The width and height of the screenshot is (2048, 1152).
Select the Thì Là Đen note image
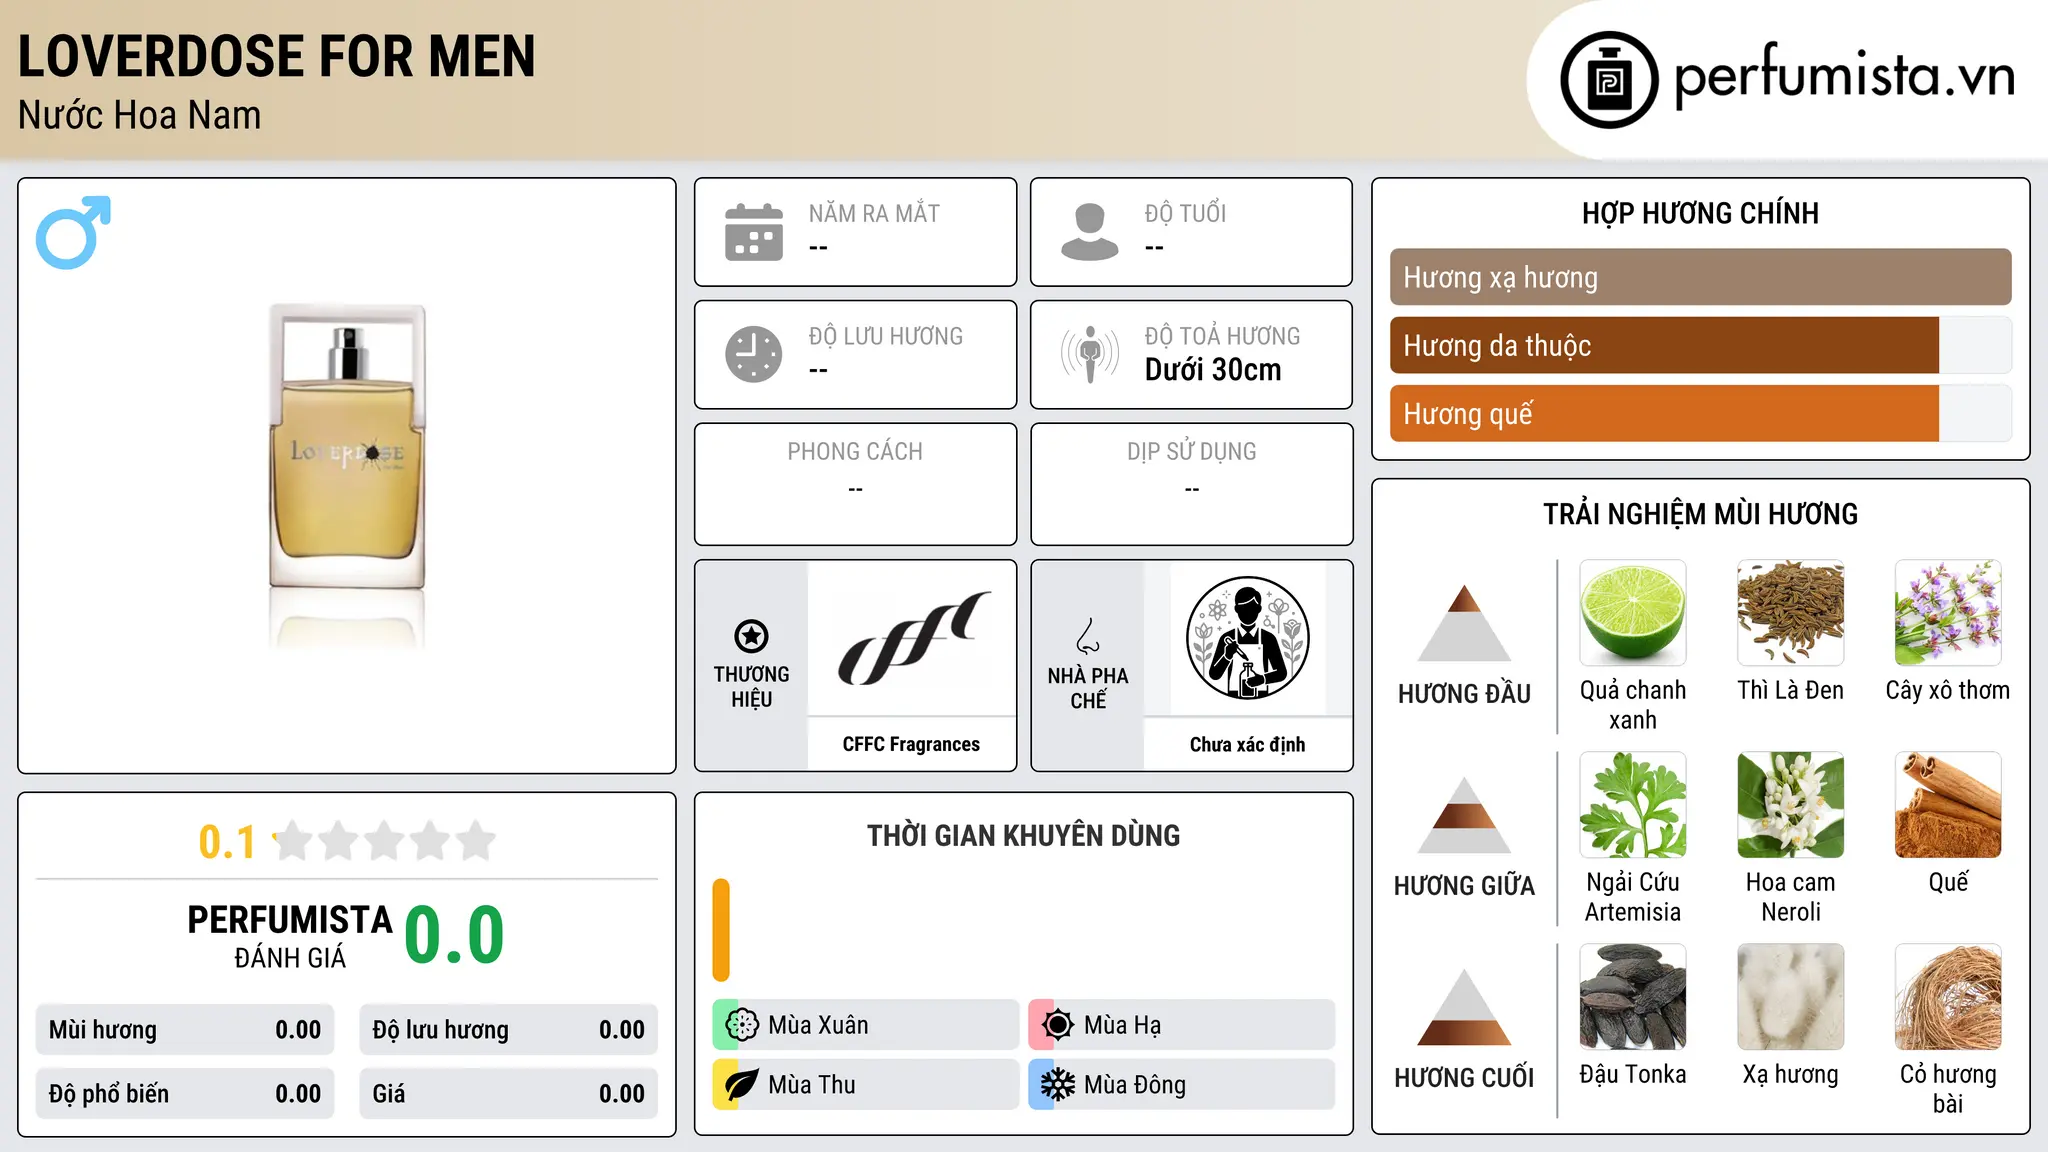point(1791,613)
